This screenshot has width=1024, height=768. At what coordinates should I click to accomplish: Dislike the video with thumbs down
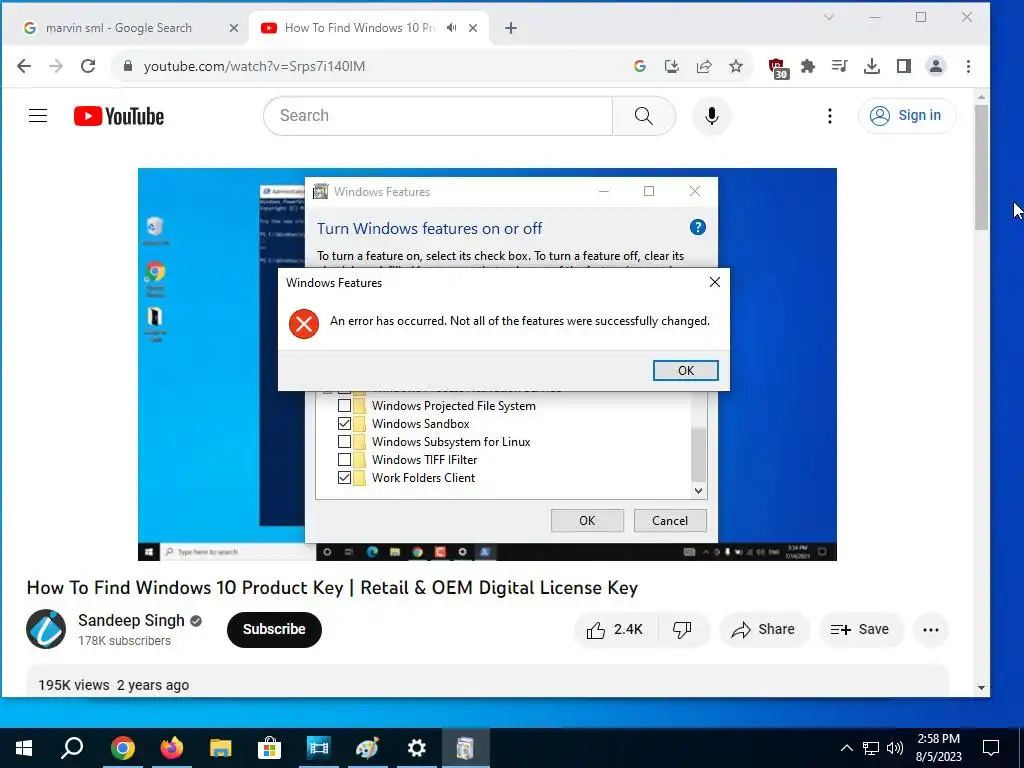(x=682, y=630)
